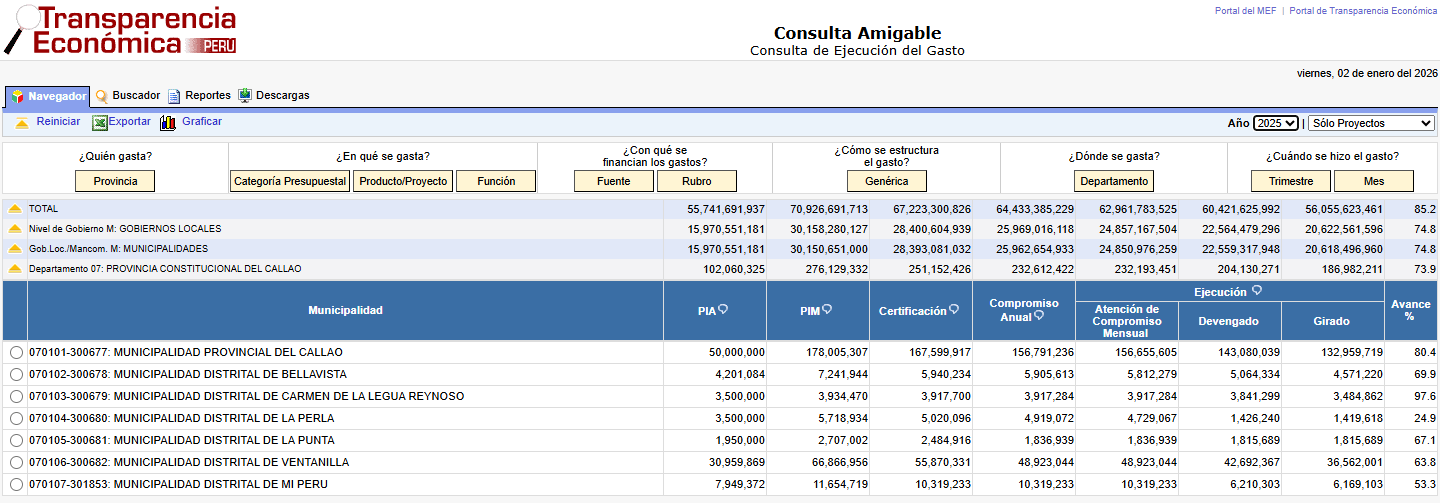Click the help icon beside PIM header

tap(827, 310)
